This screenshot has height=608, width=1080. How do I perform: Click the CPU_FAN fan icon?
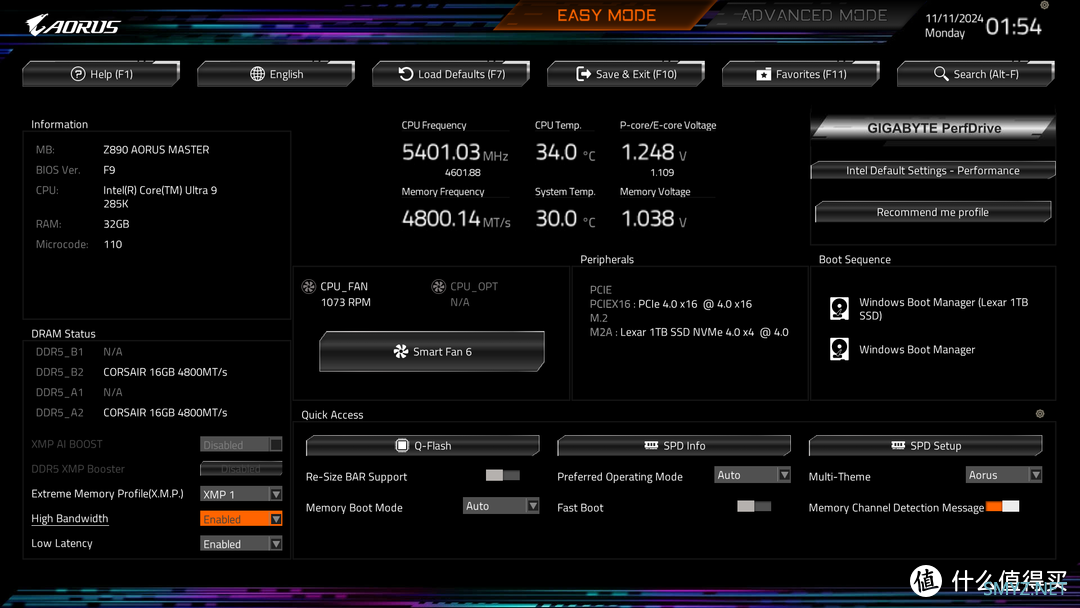pyautogui.click(x=309, y=286)
